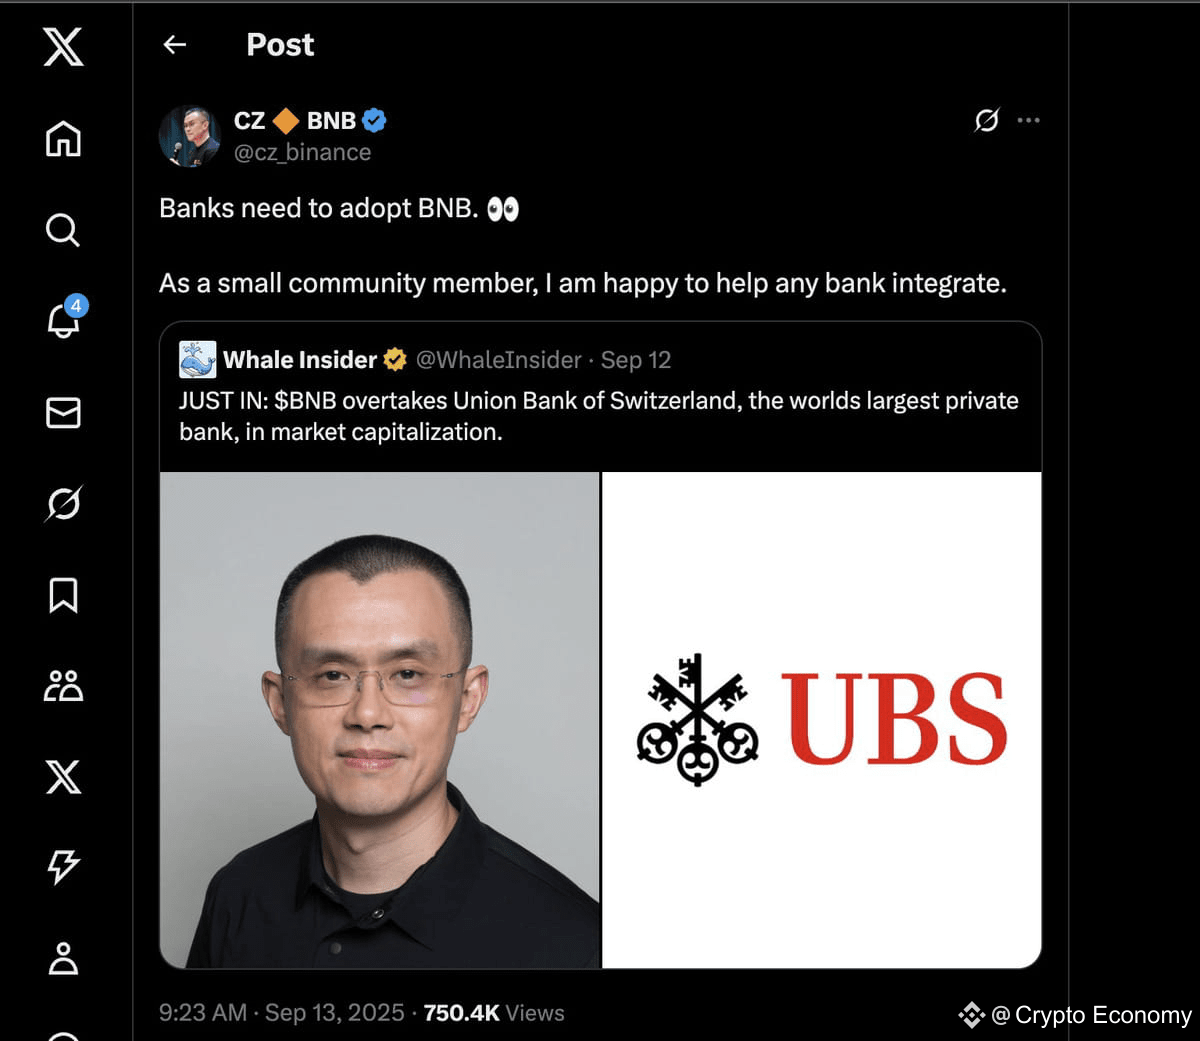Image resolution: width=1200 pixels, height=1041 pixels.
Task: Click the X logo at top of sidebar
Action: coord(63,47)
